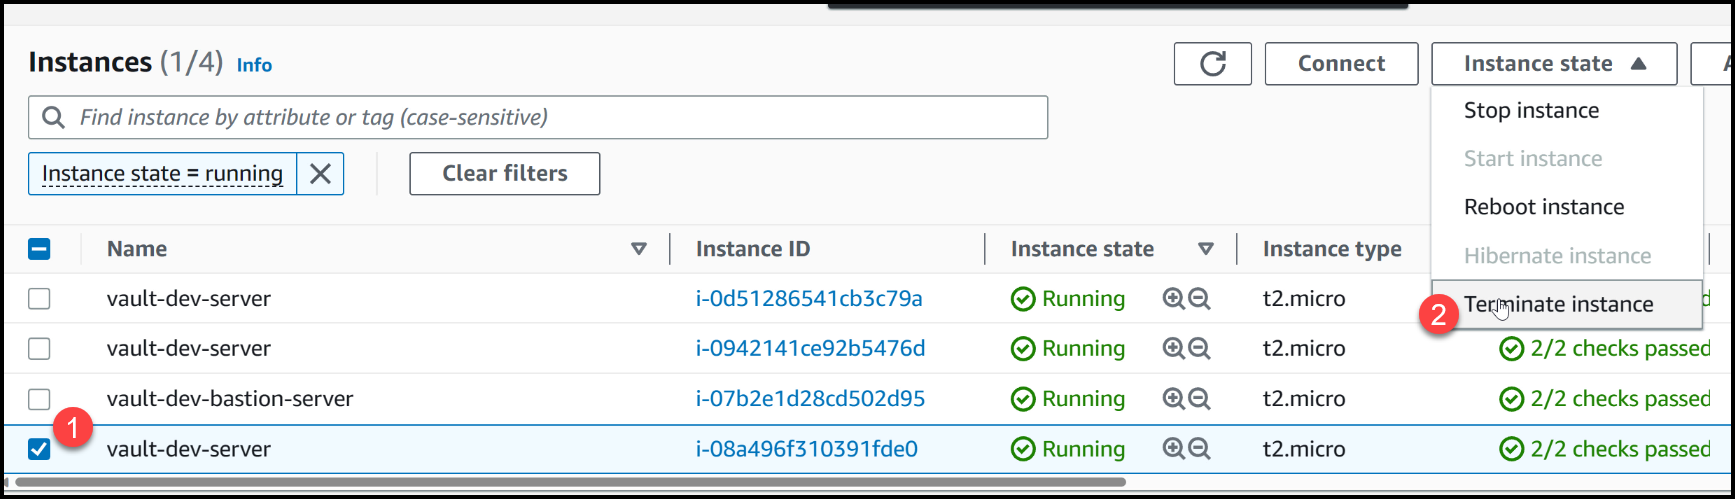1735x499 pixels.
Task: Check the box for instance i-0d51286541cb3c79a
Action: click(x=39, y=299)
